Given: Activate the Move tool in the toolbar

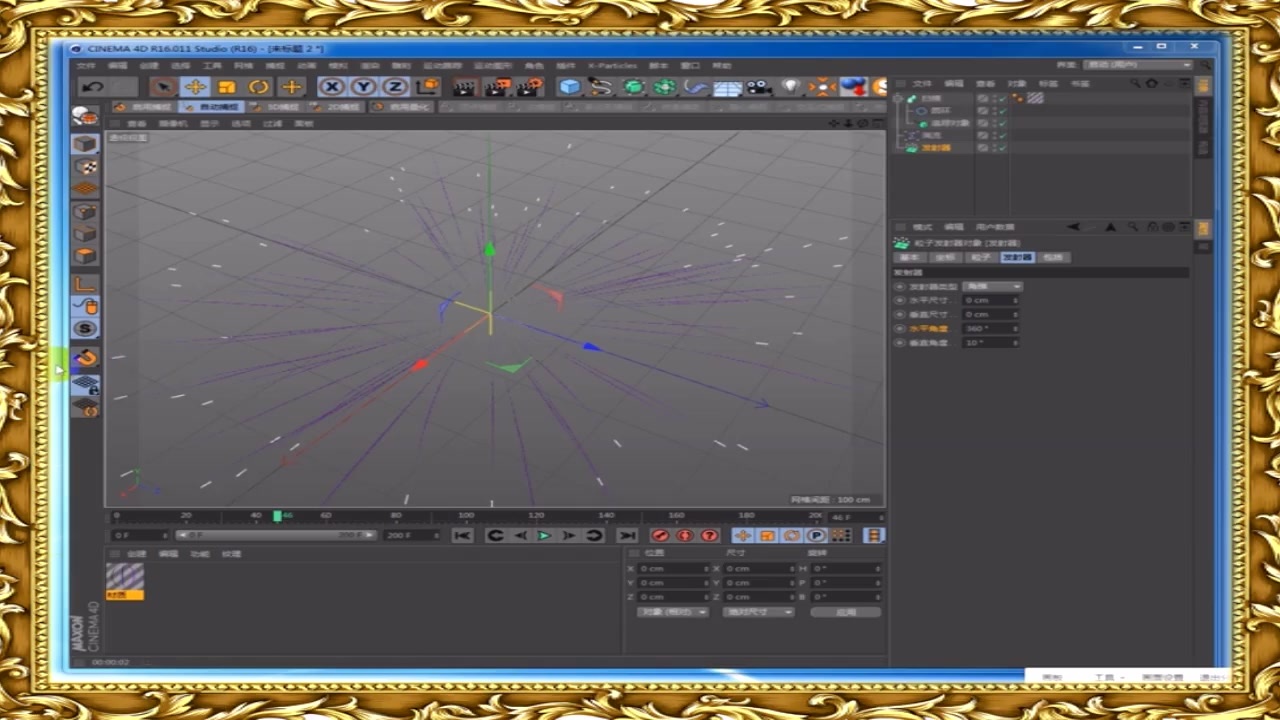Looking at the screenshot, I should point(195,87).
